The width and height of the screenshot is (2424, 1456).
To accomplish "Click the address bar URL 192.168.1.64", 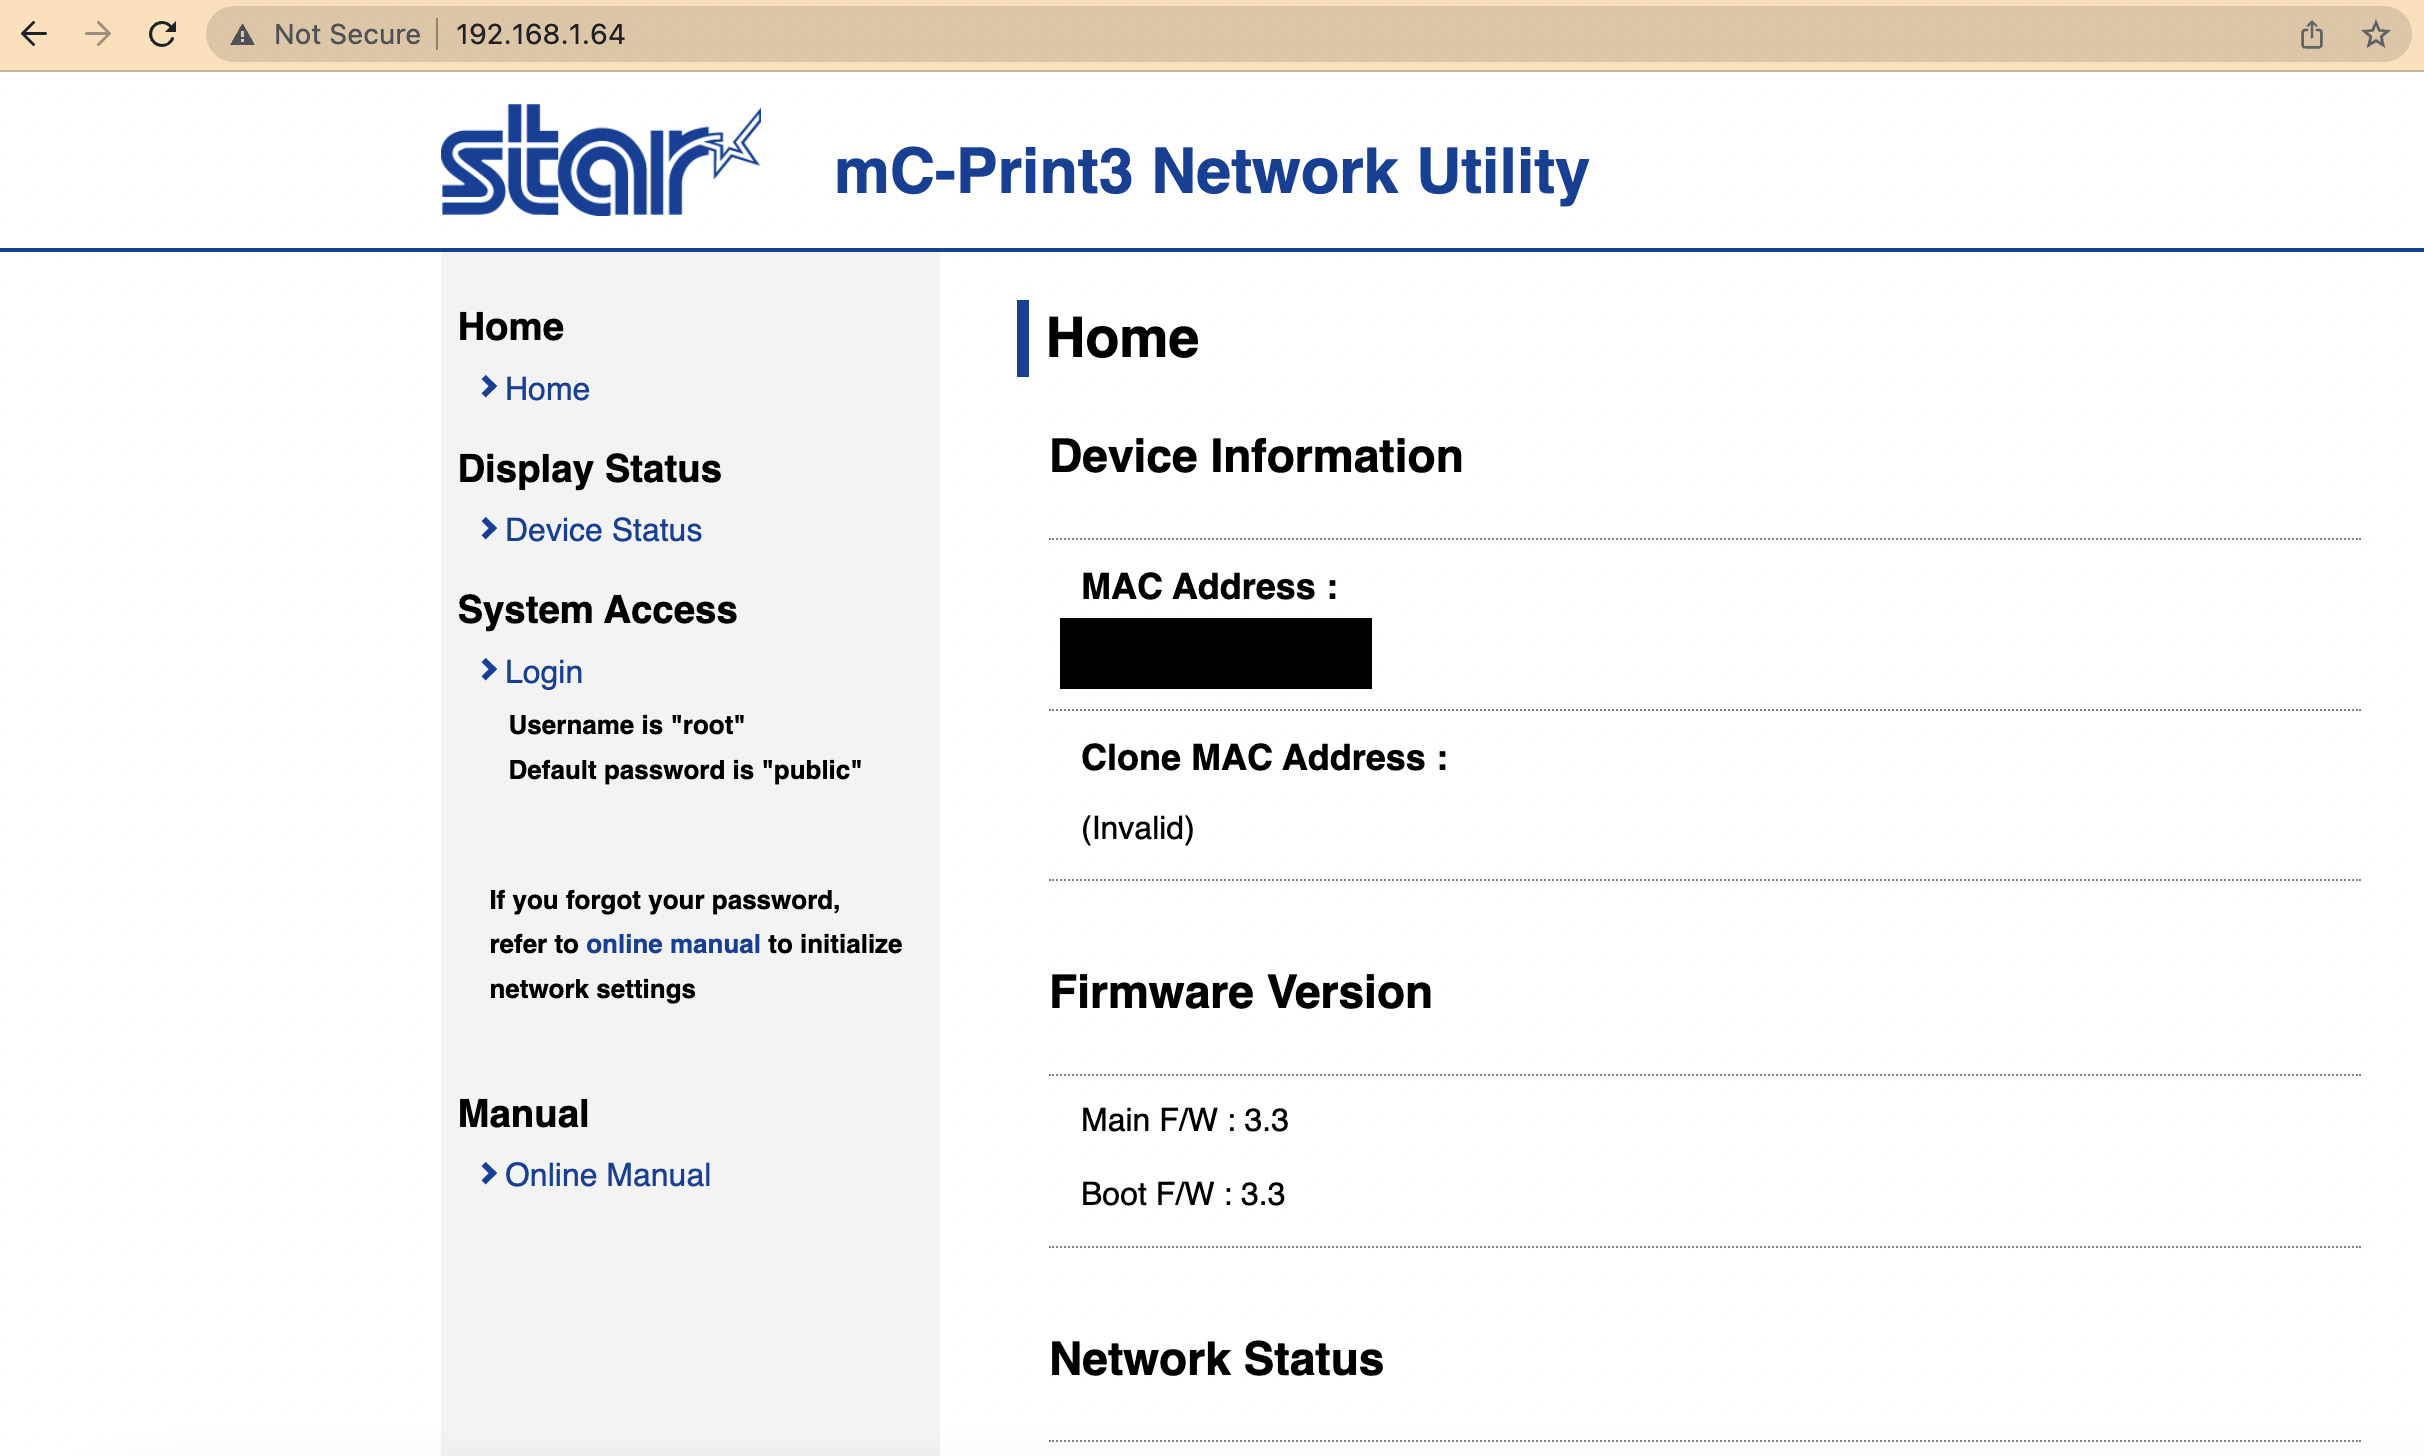I will [540, 35].
